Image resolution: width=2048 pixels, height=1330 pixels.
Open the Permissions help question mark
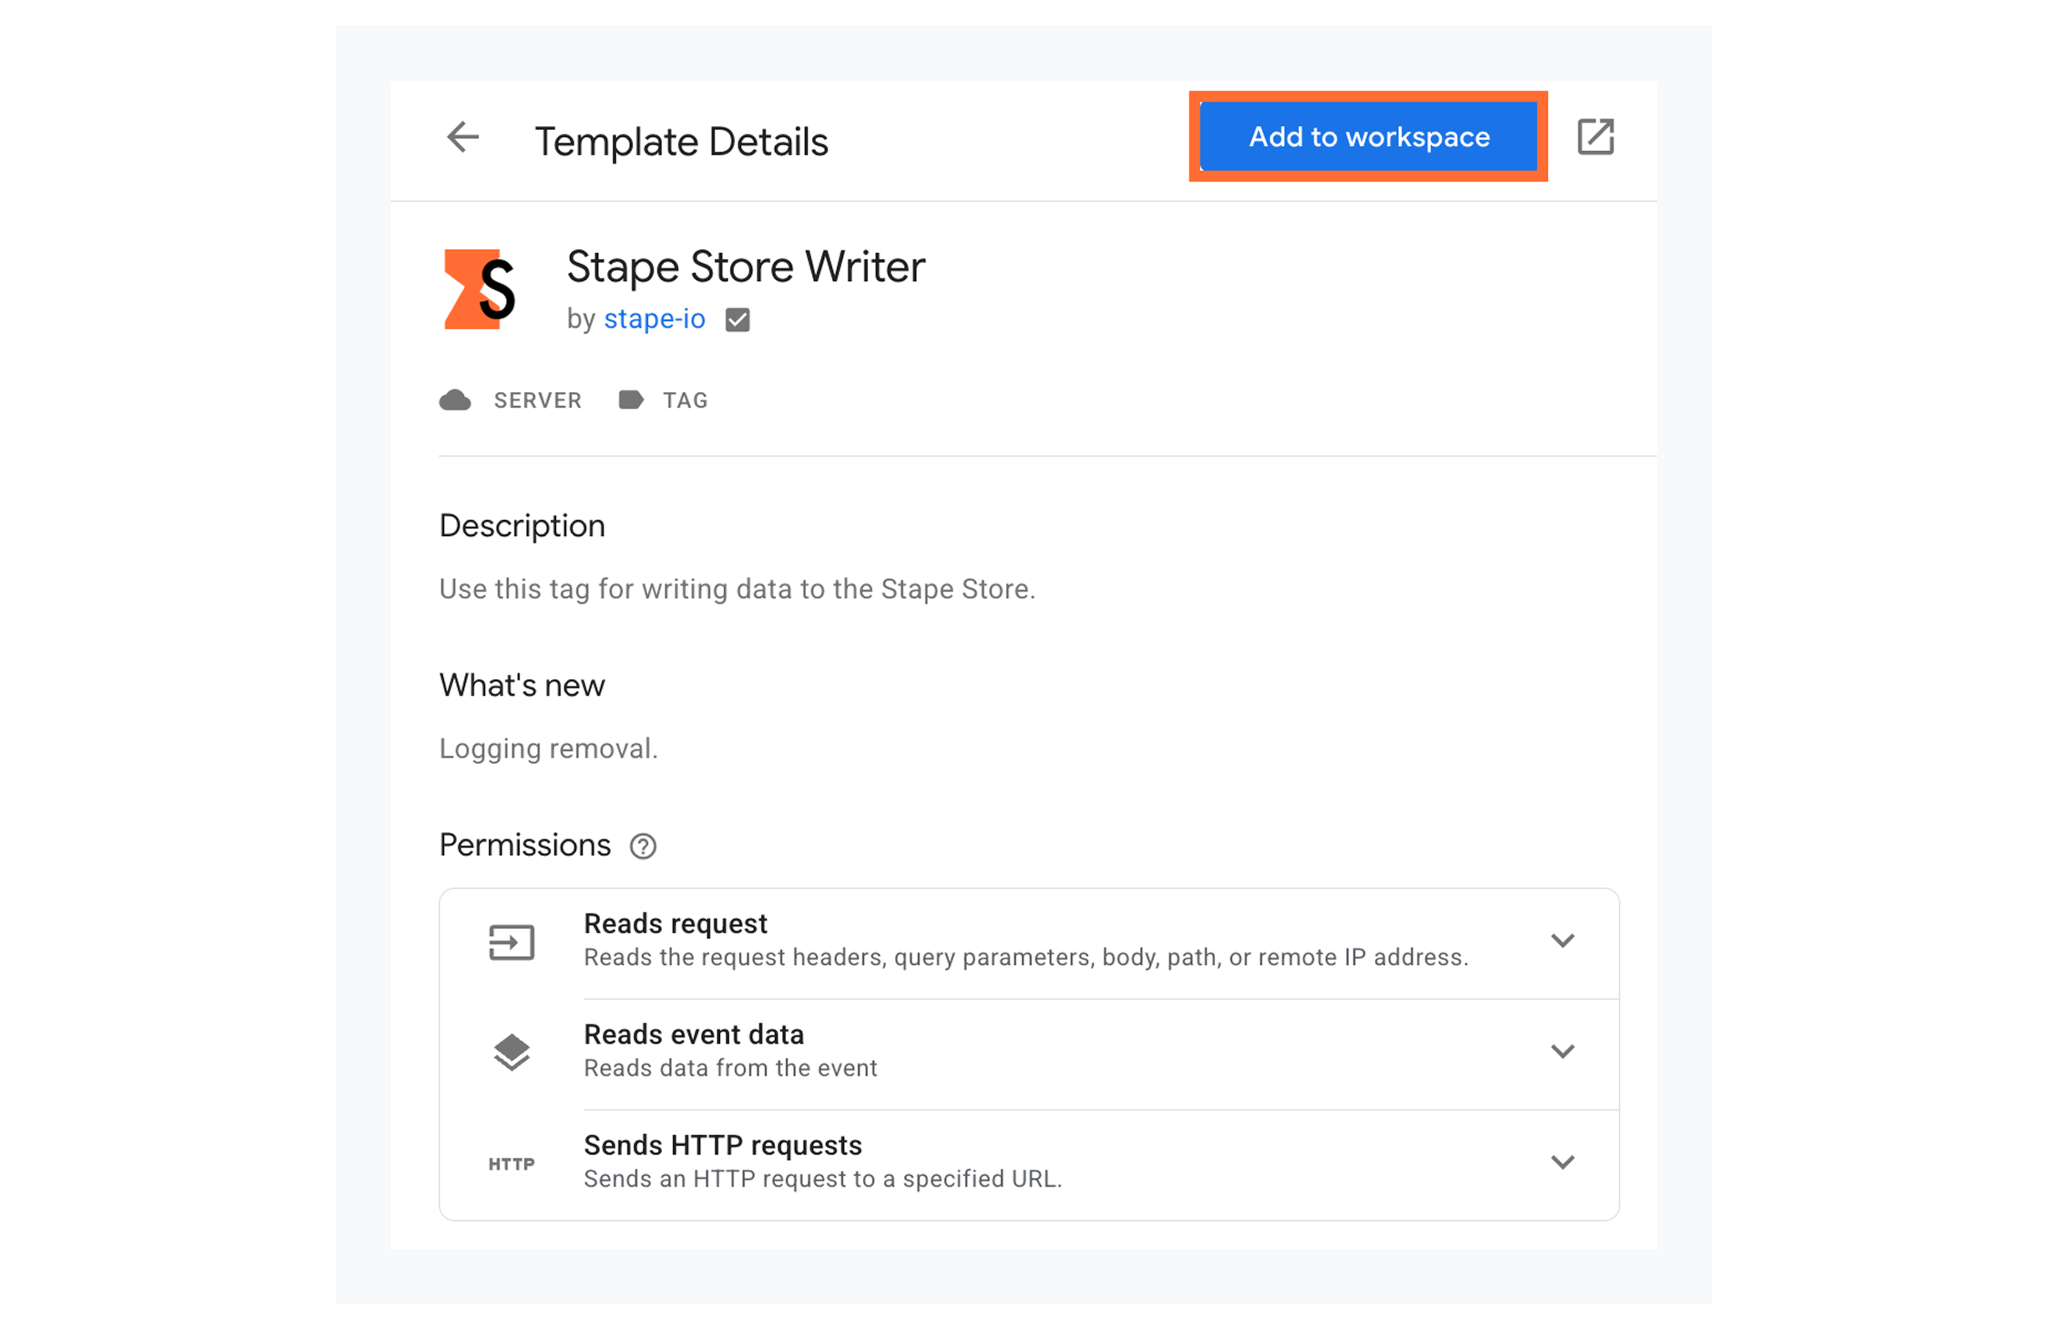(x=643, y=846)
